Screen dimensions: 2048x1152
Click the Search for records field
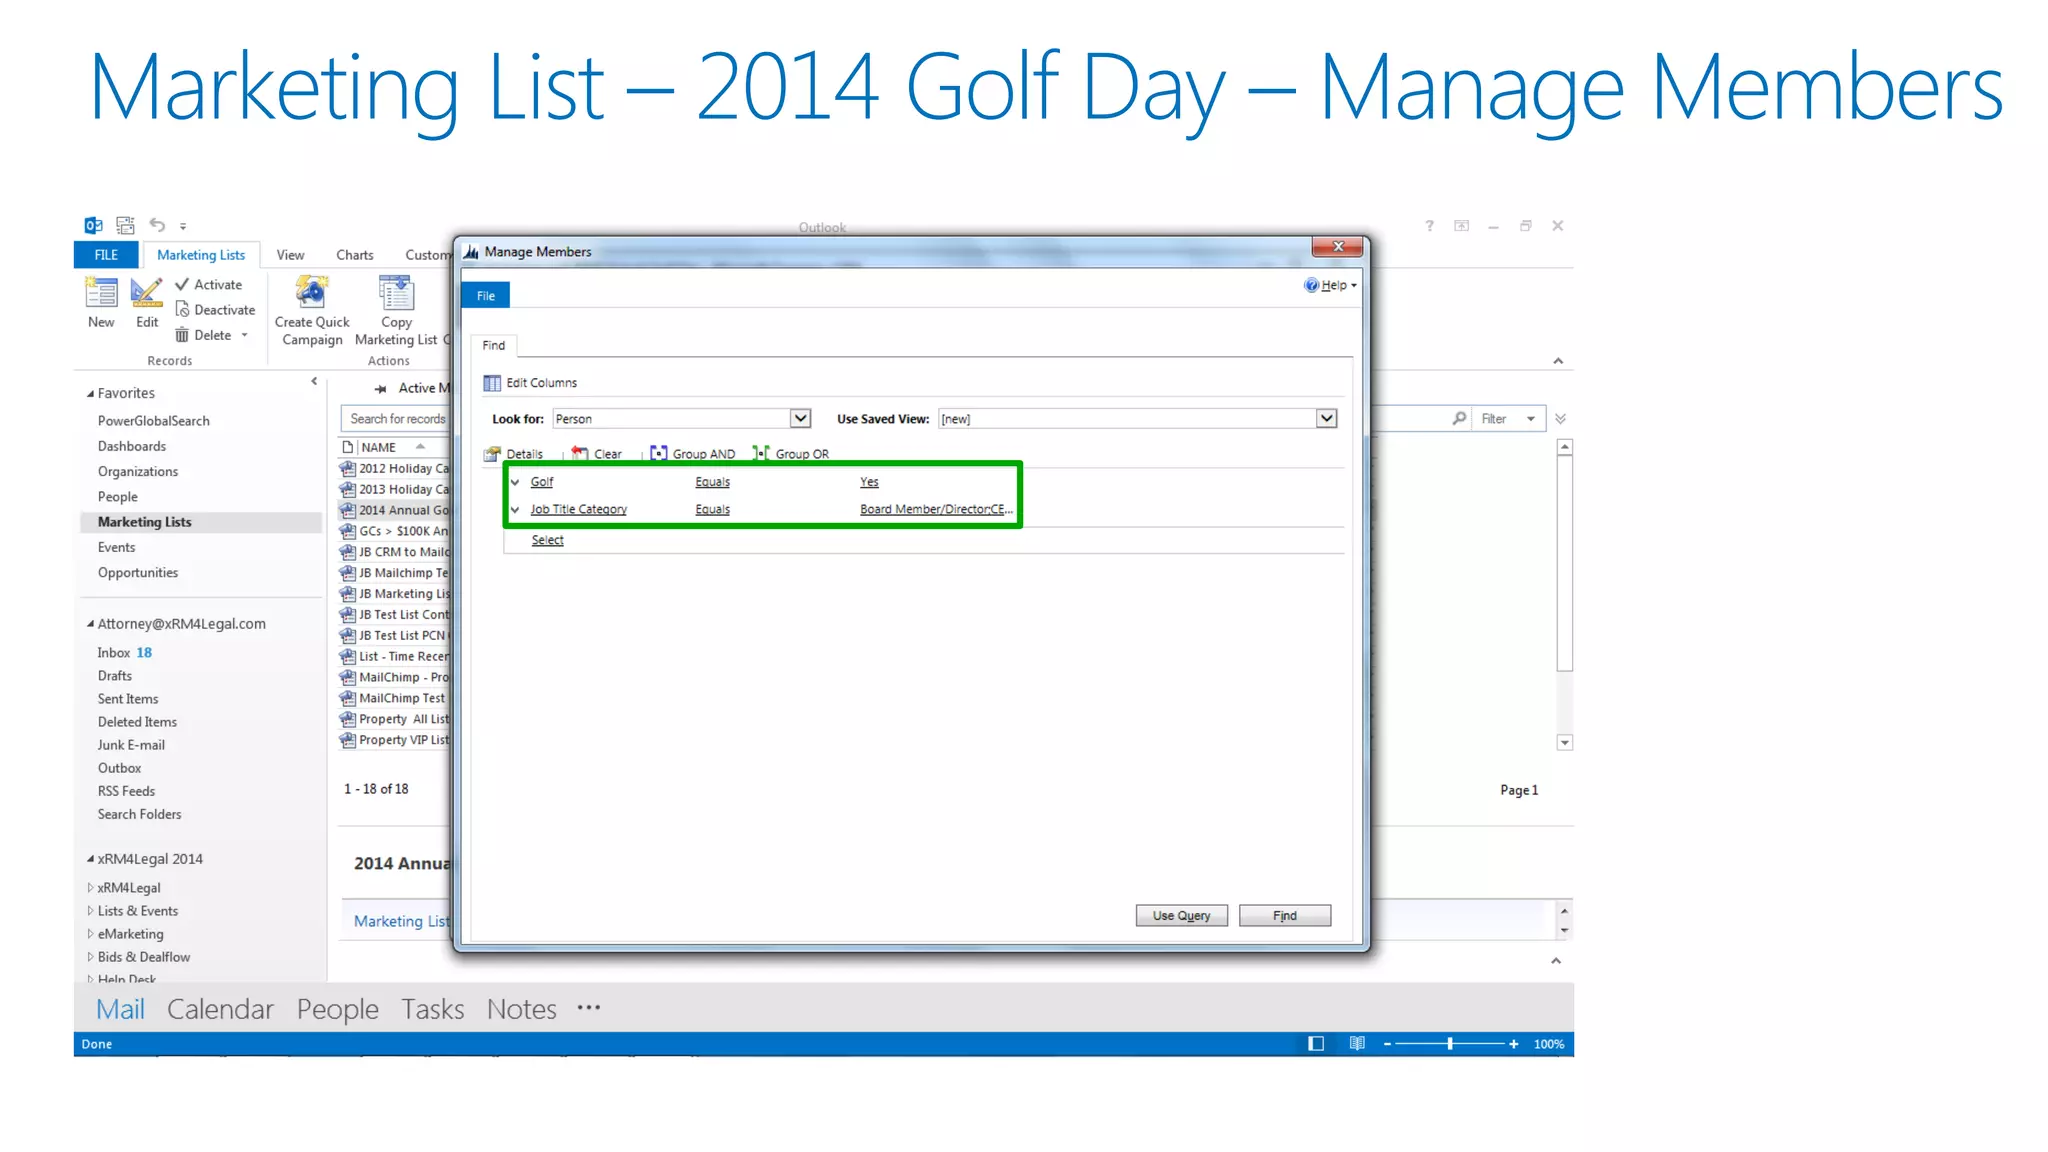(x=397, y=419)
